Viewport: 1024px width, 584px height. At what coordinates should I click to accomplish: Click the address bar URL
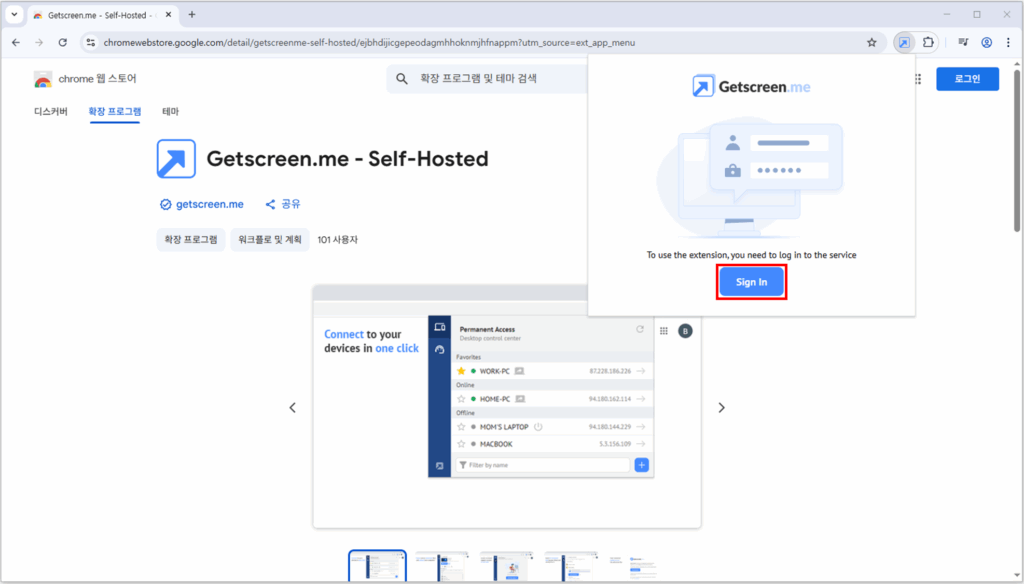click(369, 42)
